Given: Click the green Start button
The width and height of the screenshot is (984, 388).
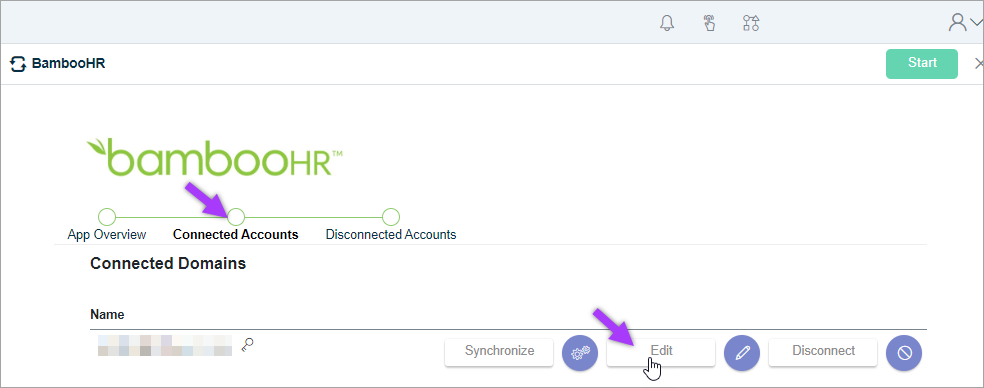Looking at the screenshot, I should (922, 63).
